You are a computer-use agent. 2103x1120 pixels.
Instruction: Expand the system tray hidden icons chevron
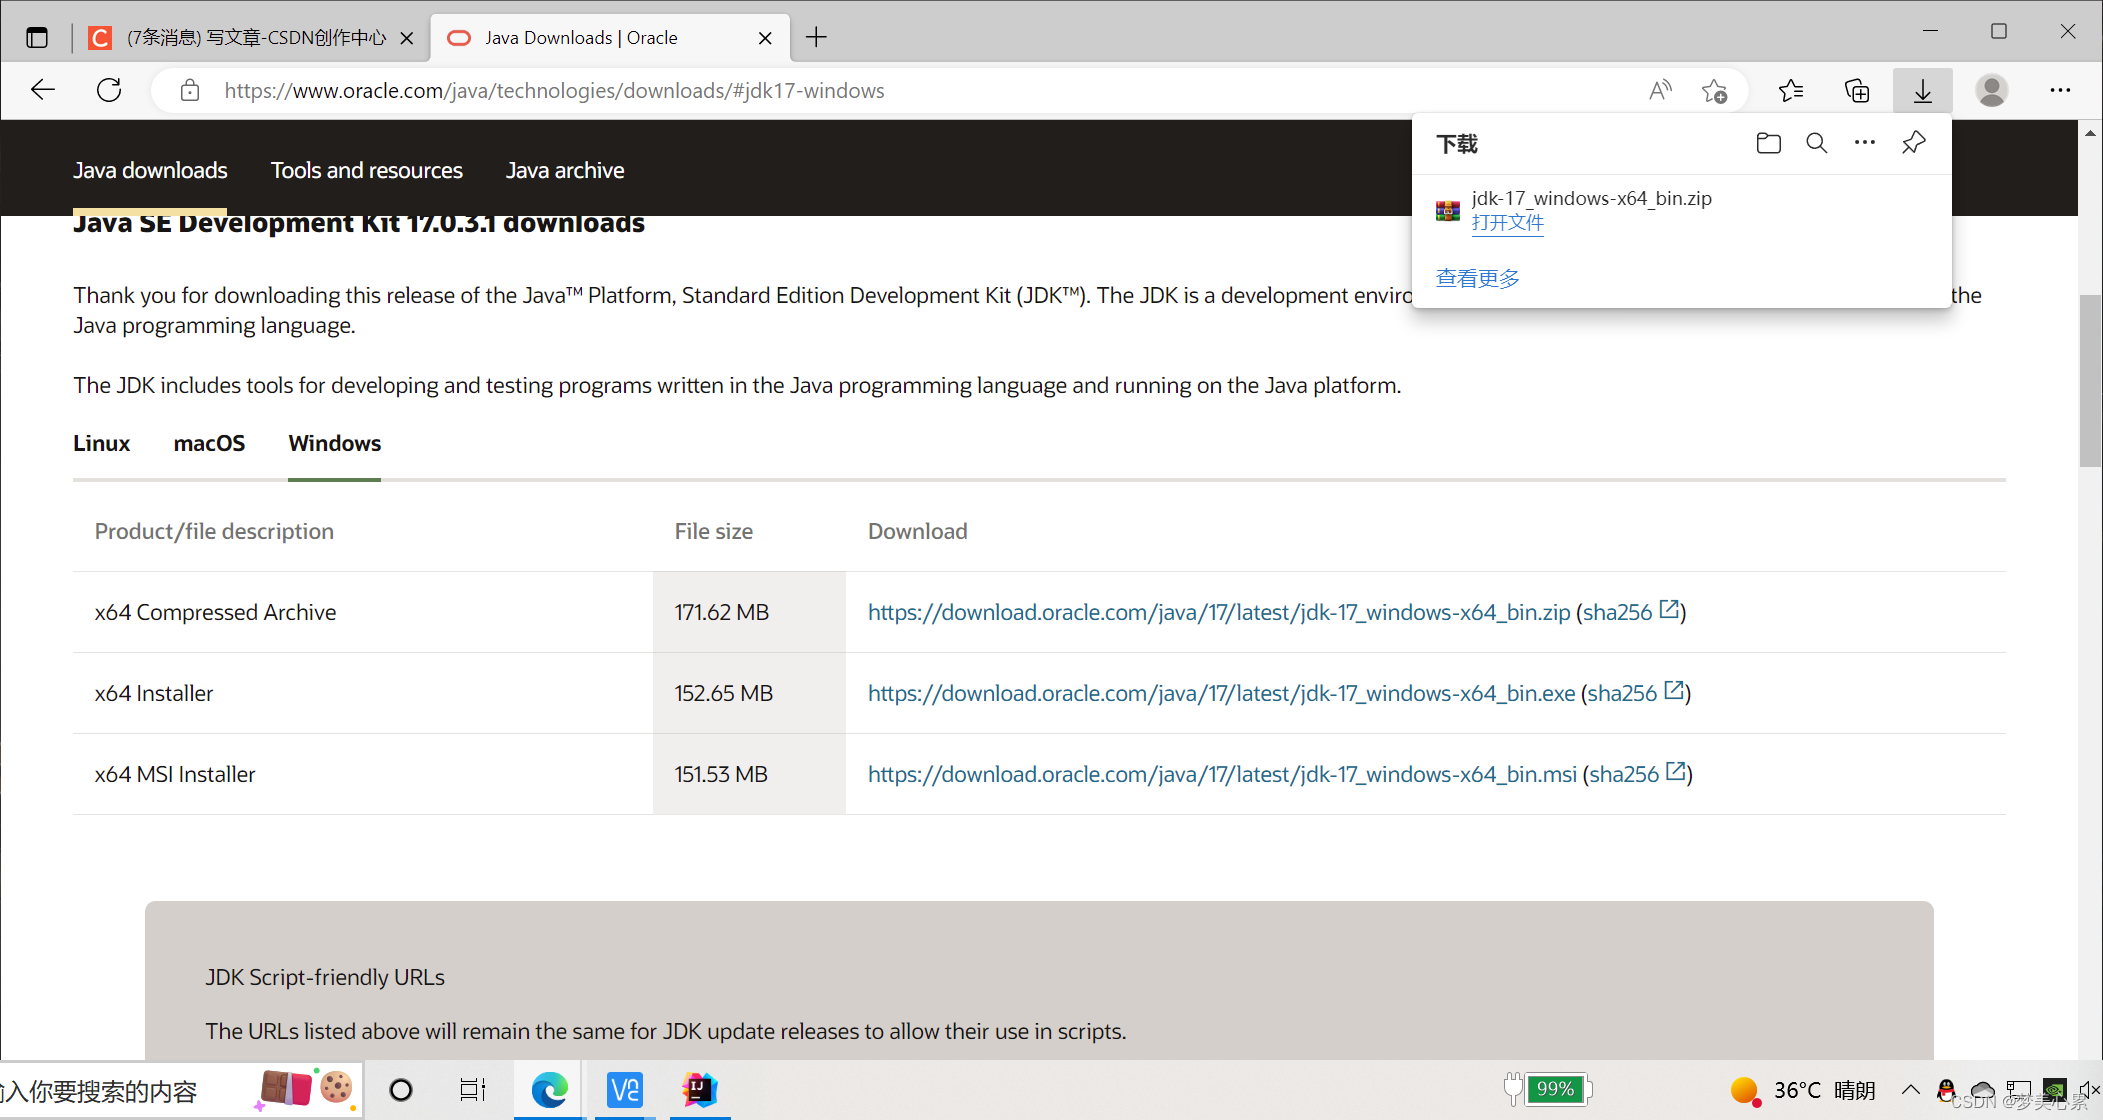click(1910, 1089)
